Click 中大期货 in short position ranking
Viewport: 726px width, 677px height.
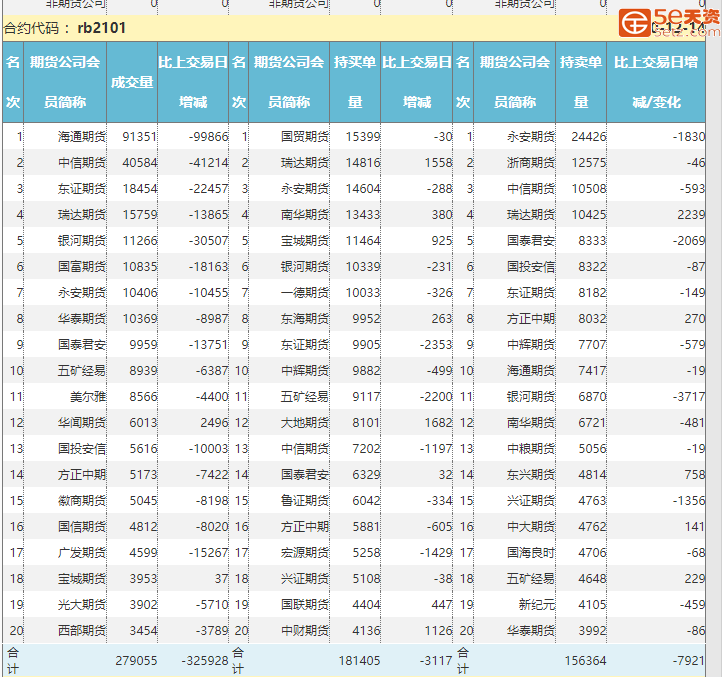click(x=531, y=527)
